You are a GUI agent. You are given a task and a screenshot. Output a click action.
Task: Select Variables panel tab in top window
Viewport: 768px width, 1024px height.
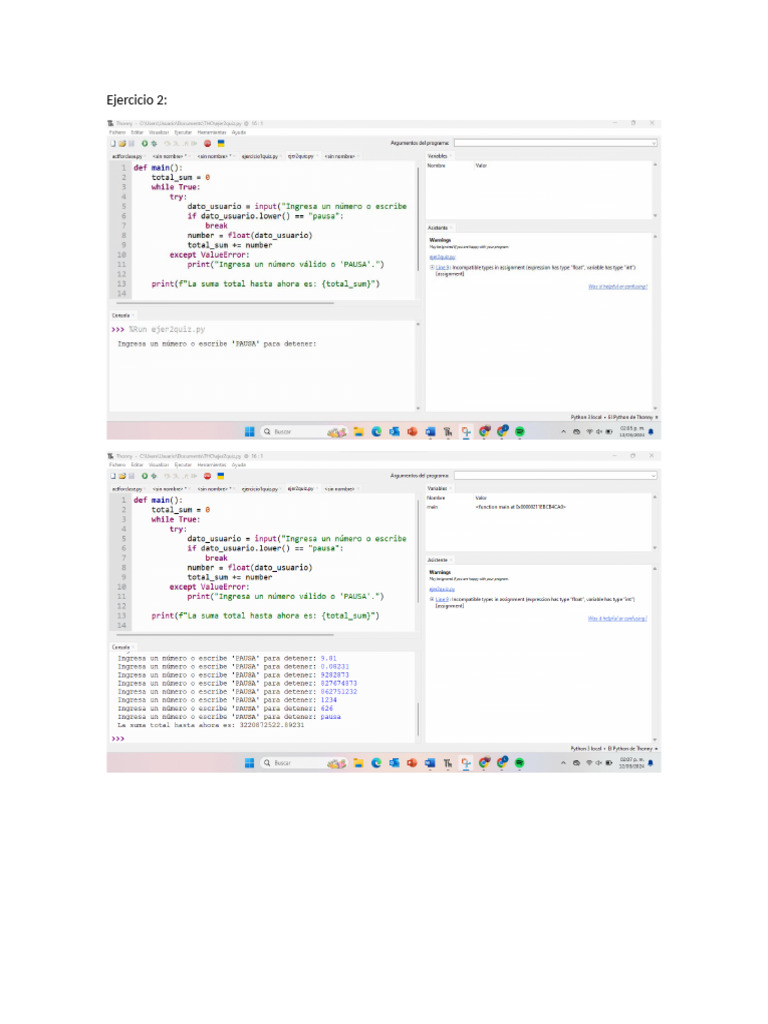pyautogui.click(x=438, y=156)
